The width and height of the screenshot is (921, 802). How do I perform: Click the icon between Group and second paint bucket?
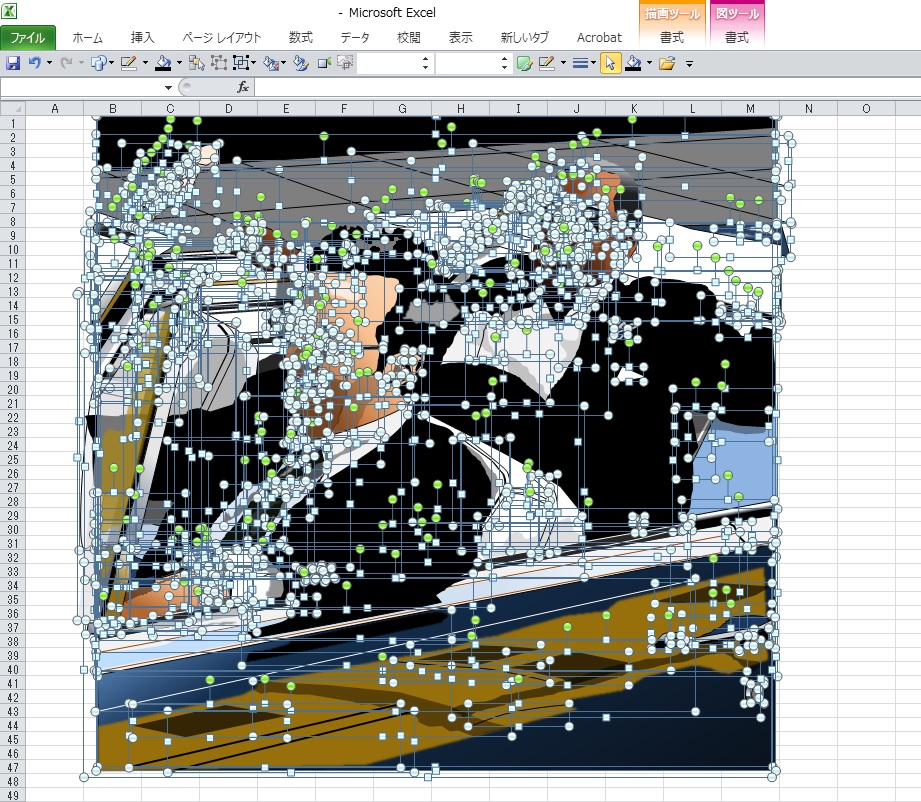point(271,63)
